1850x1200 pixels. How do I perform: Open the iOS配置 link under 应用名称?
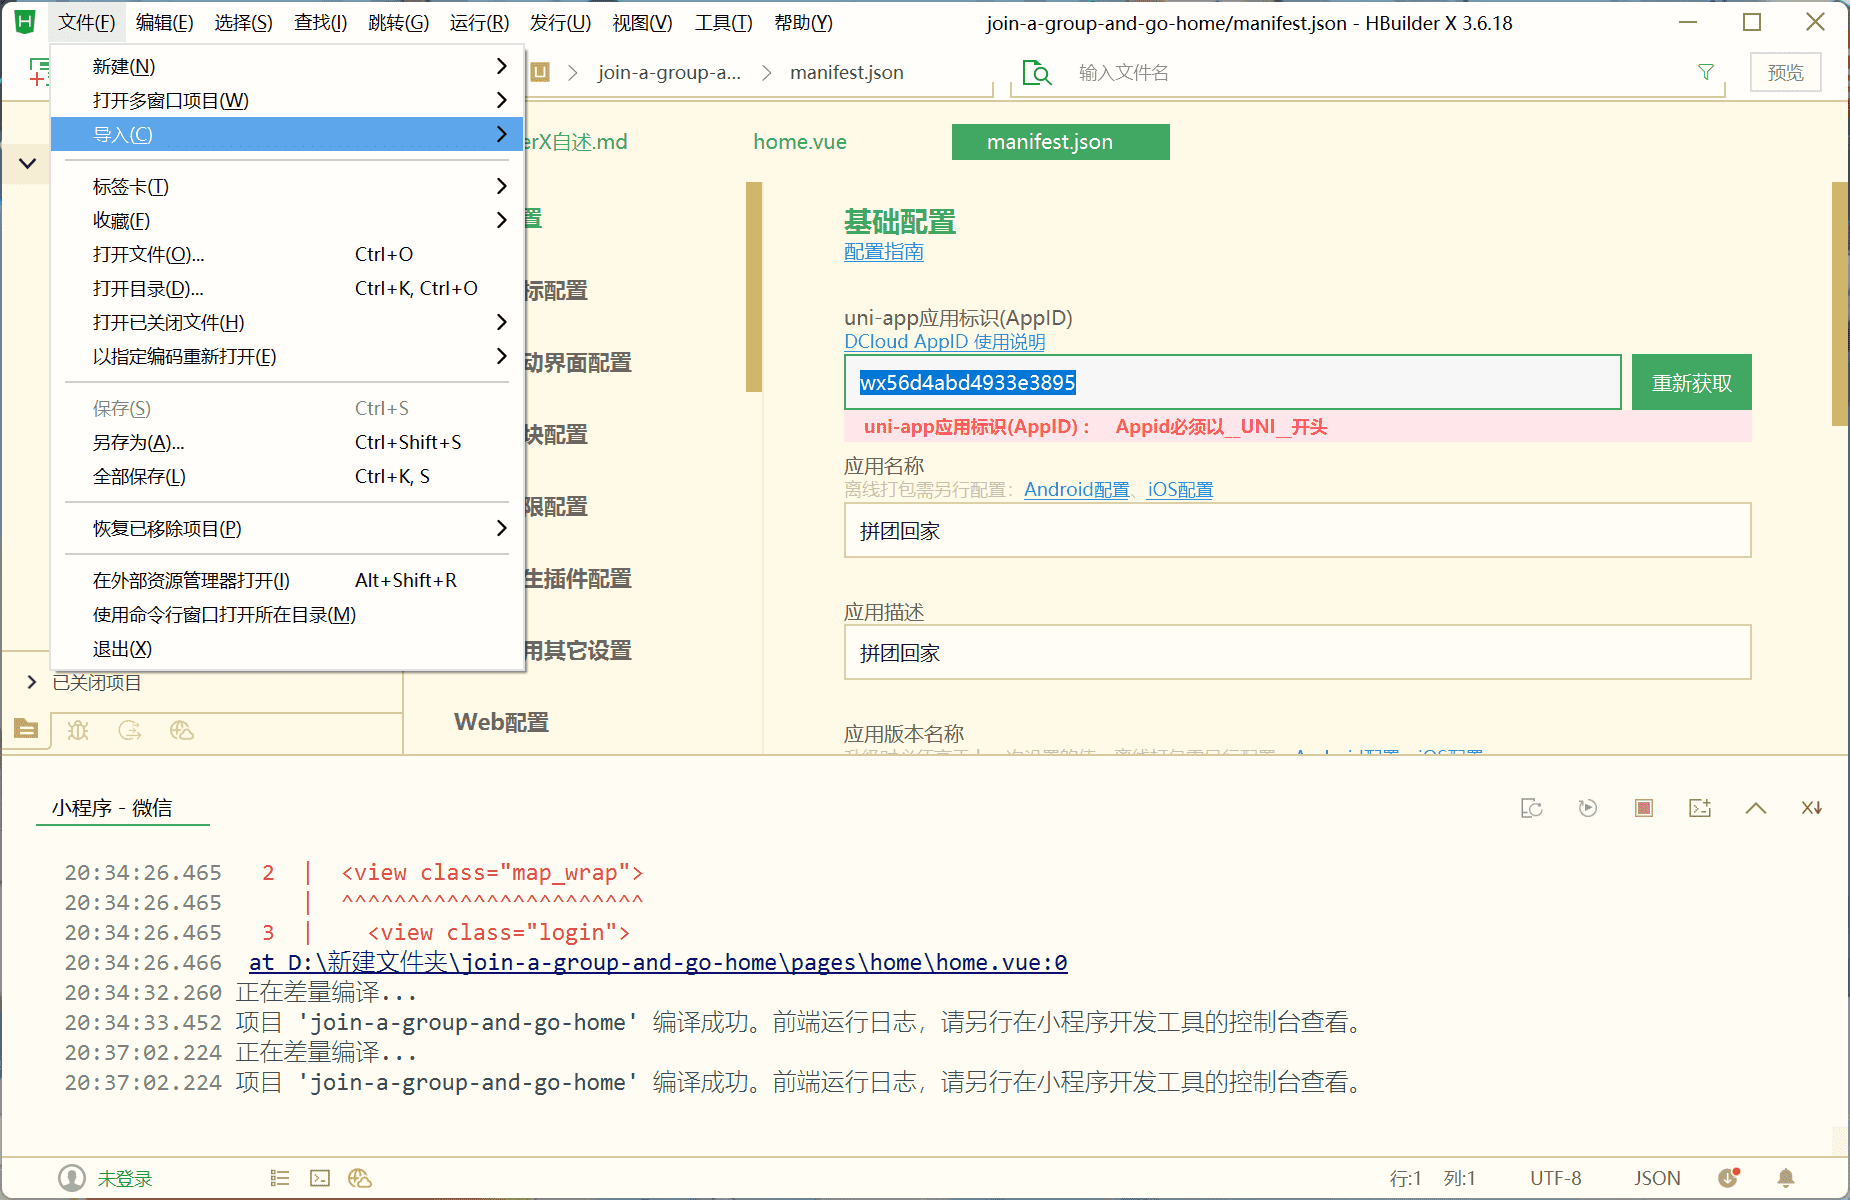1180,490
